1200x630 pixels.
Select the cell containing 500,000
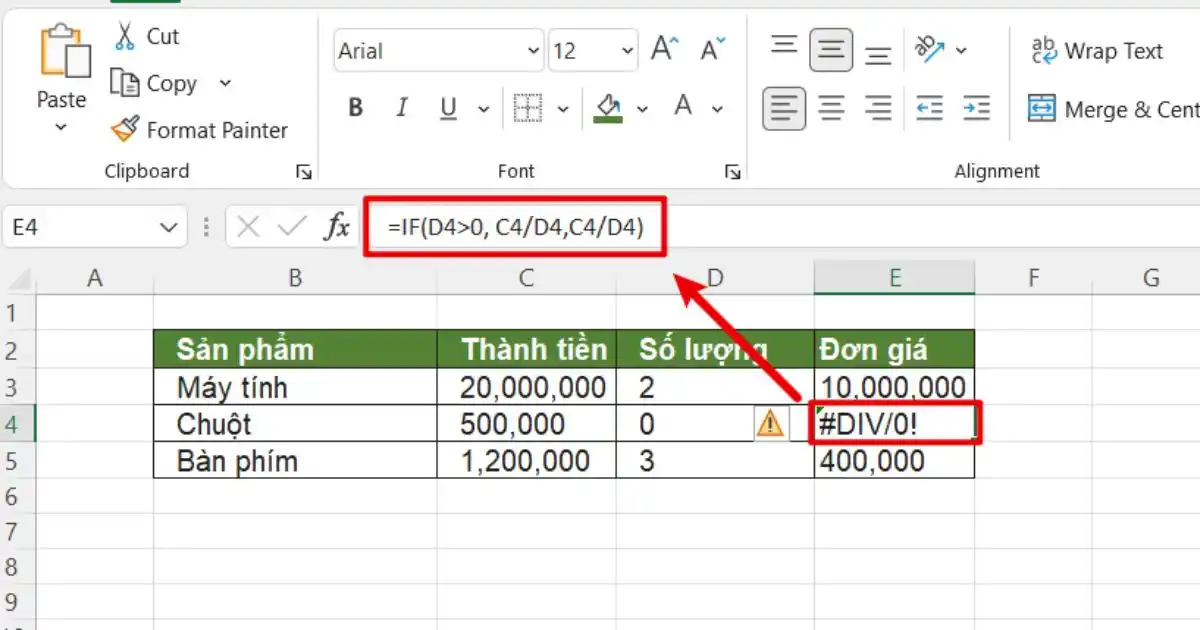coord(526,424)
